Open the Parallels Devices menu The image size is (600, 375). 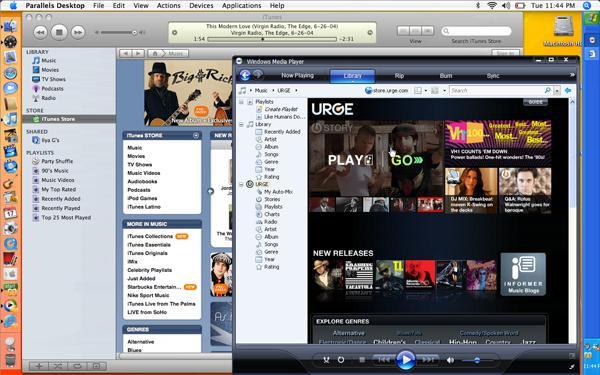tap(201, 5)
